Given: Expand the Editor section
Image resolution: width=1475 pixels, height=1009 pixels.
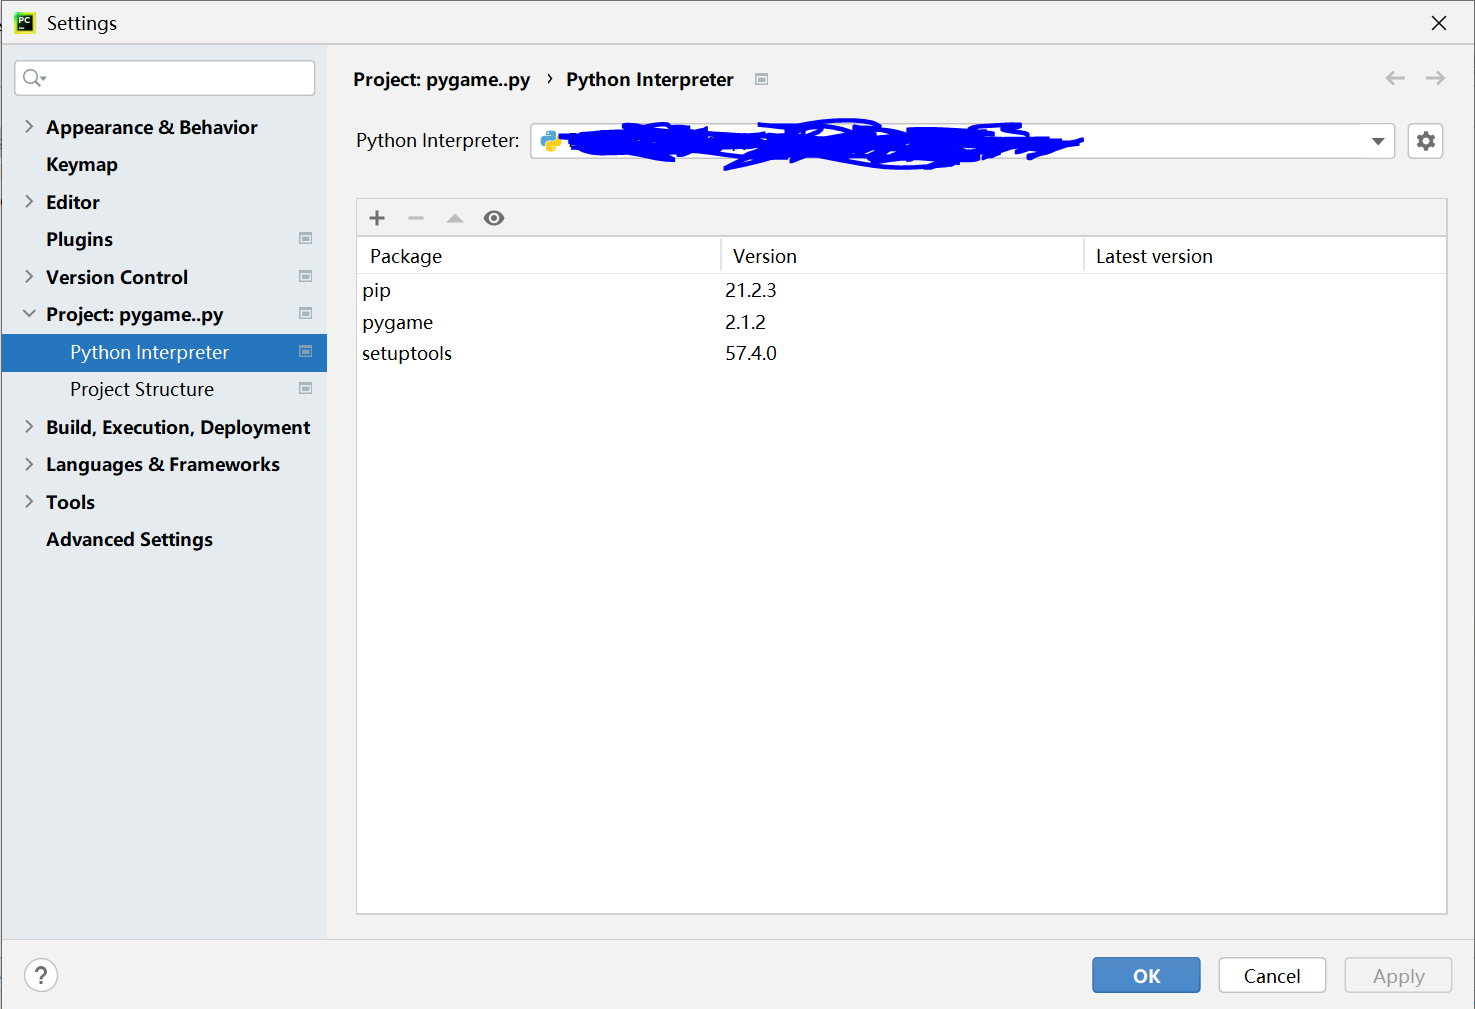Looking at the screenshot, I should tap(29, 201).
